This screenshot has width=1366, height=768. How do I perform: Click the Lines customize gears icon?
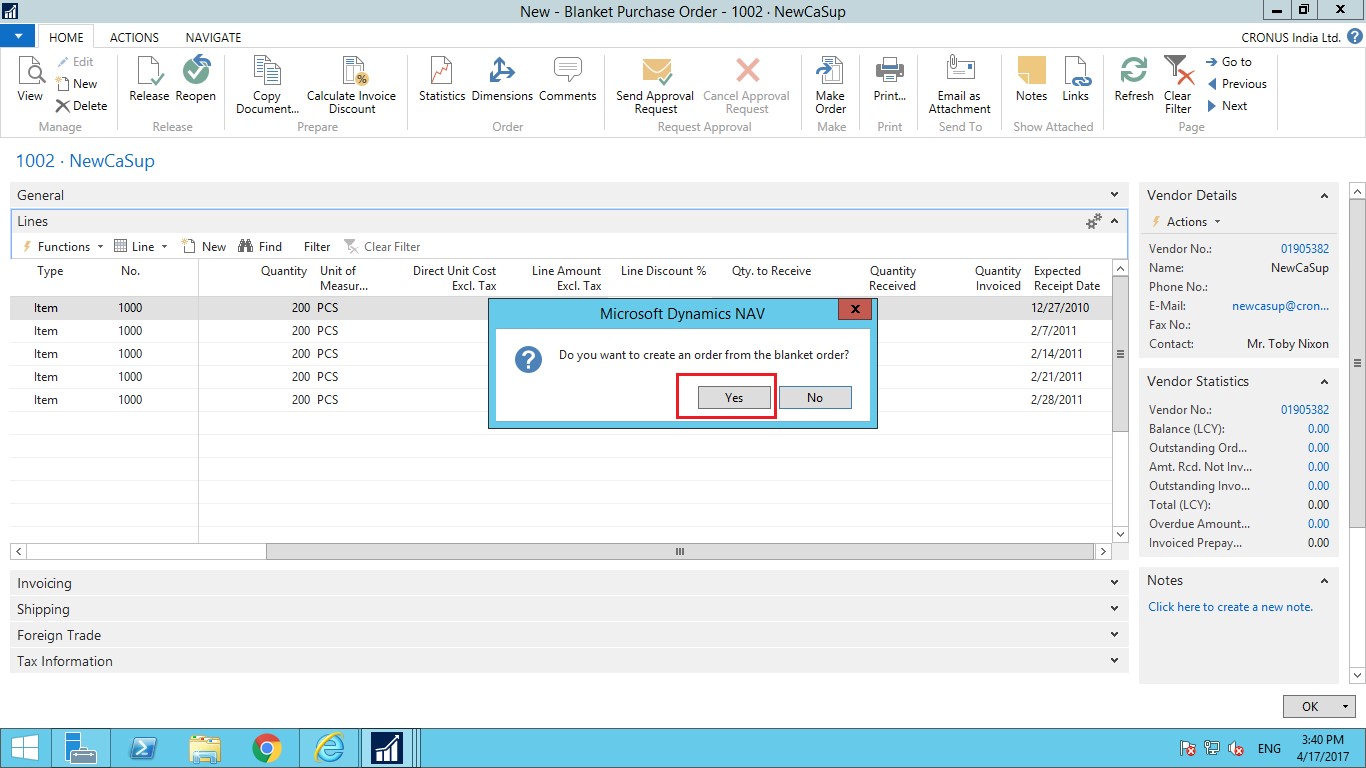(x=1094, y=221)
